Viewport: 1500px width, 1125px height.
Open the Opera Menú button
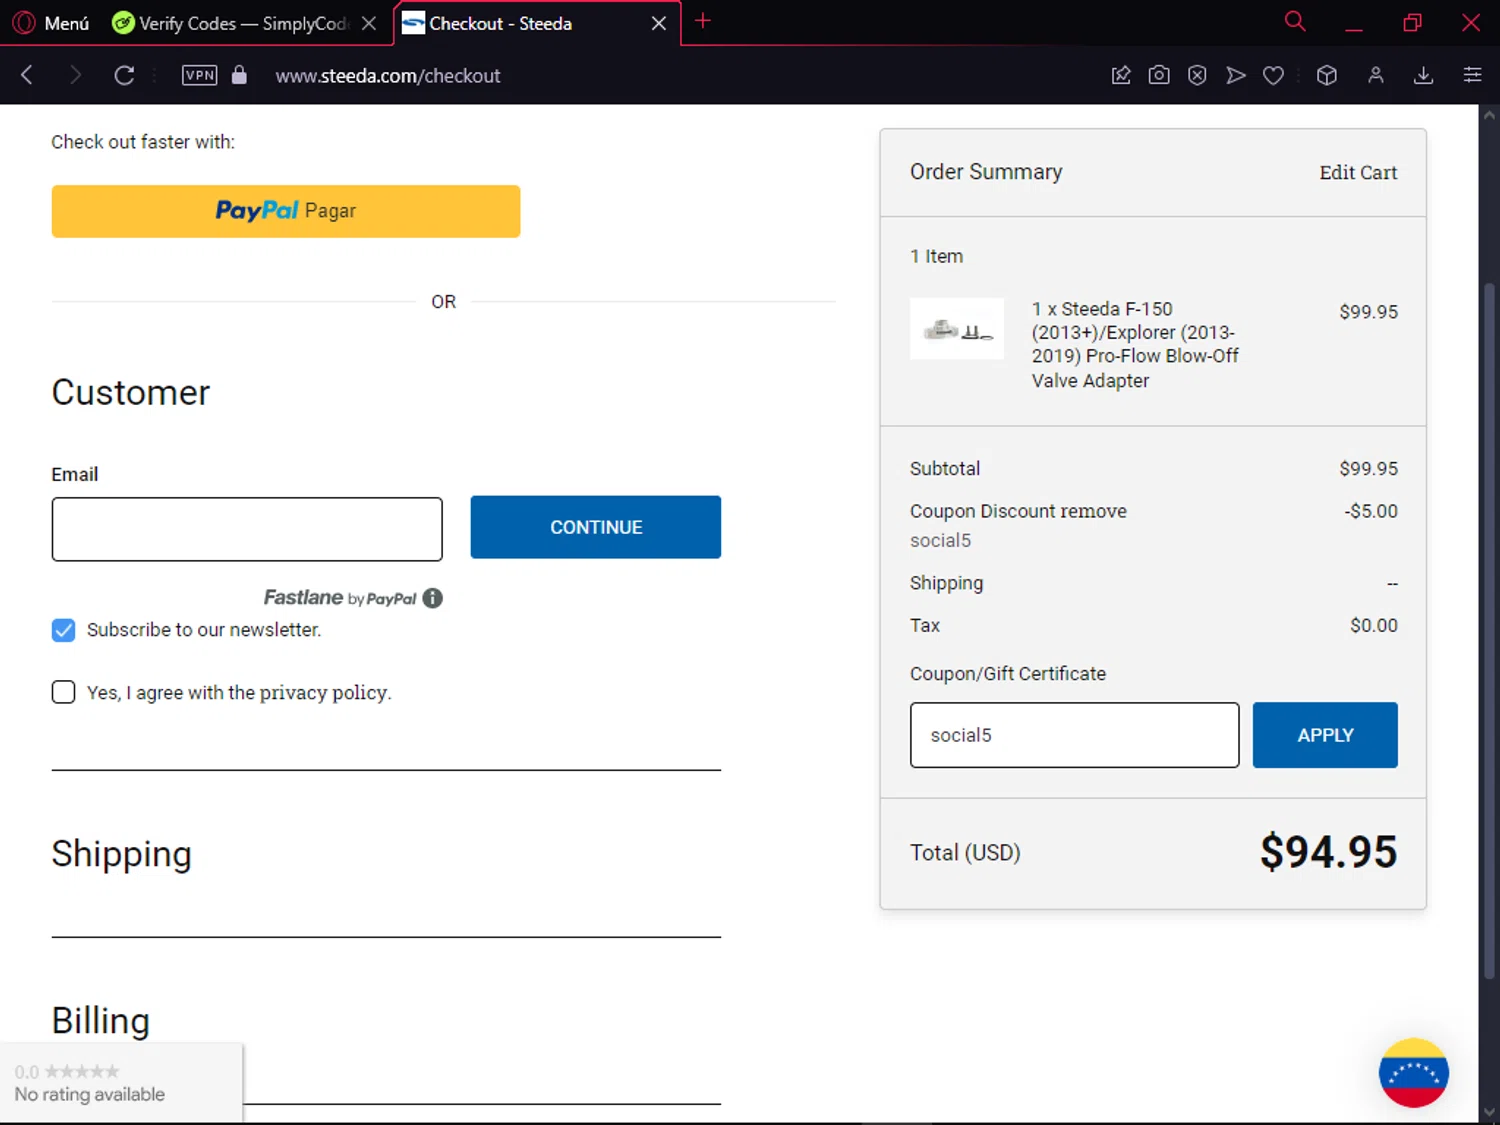coord(52,23)
